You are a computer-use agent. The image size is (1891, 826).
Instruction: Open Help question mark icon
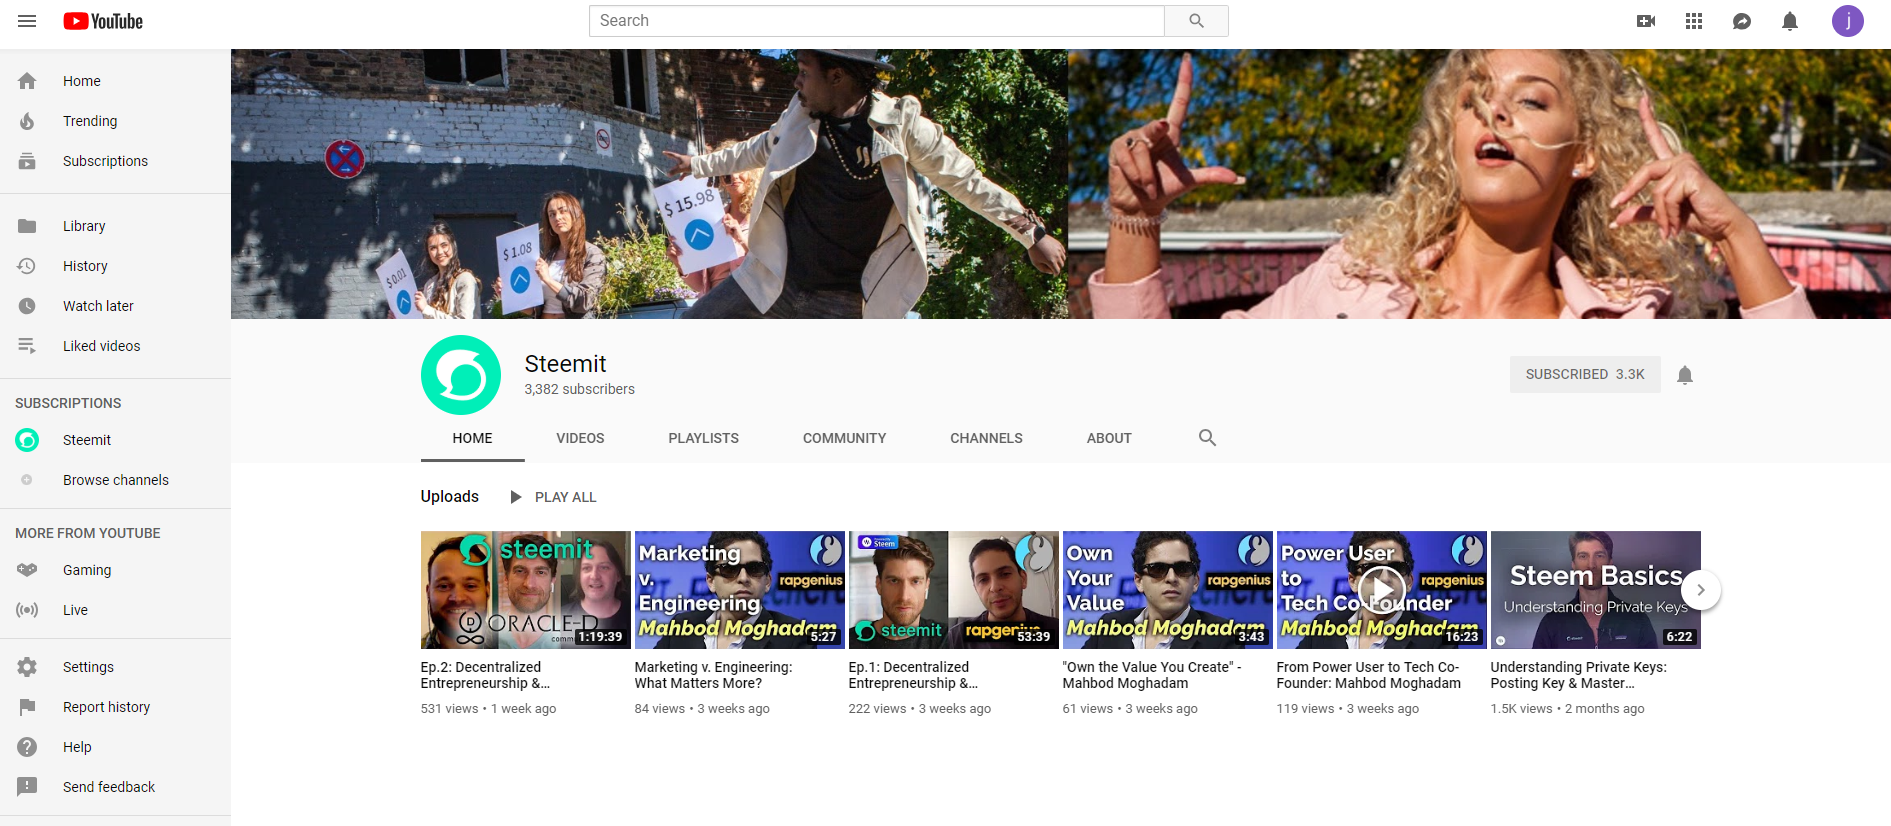coord(27,747)
